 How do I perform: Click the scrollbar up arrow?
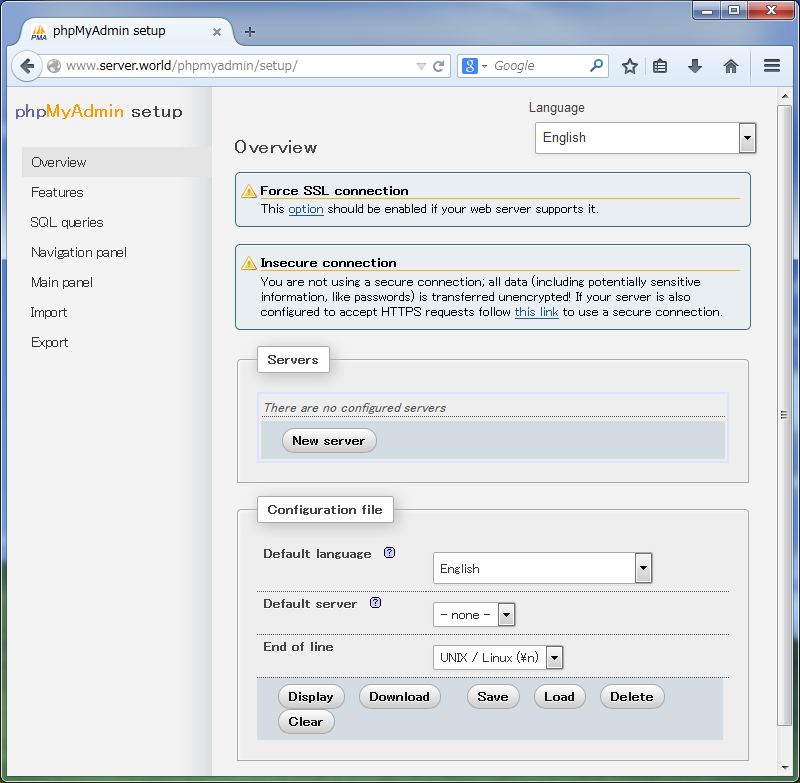(x=785, y=96)
